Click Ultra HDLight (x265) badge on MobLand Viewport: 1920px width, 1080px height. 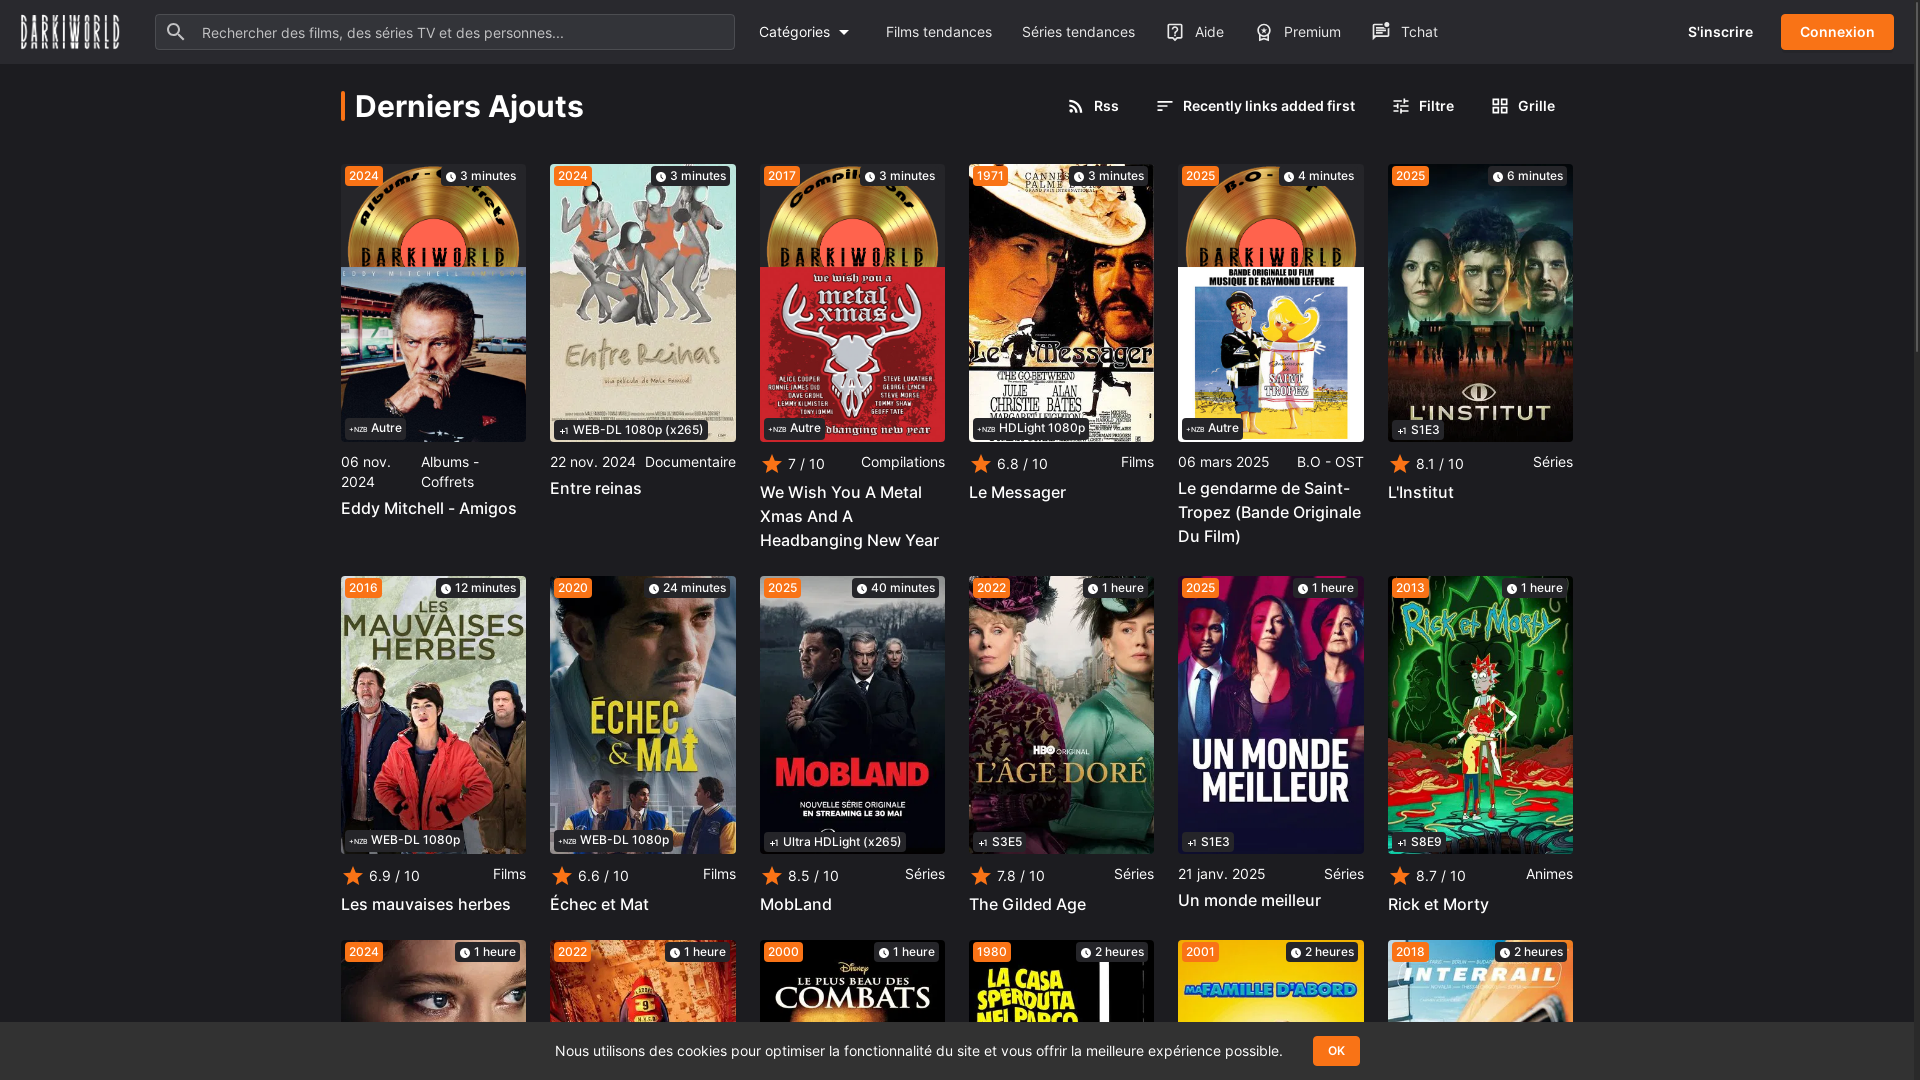pos(835,842)
